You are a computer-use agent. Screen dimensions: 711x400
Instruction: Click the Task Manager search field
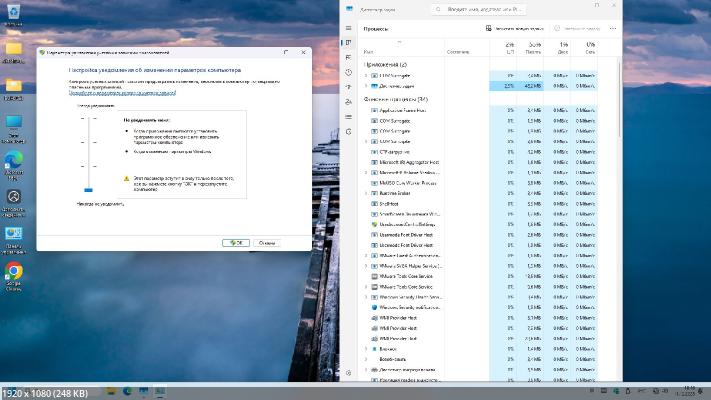click(481, 8)
